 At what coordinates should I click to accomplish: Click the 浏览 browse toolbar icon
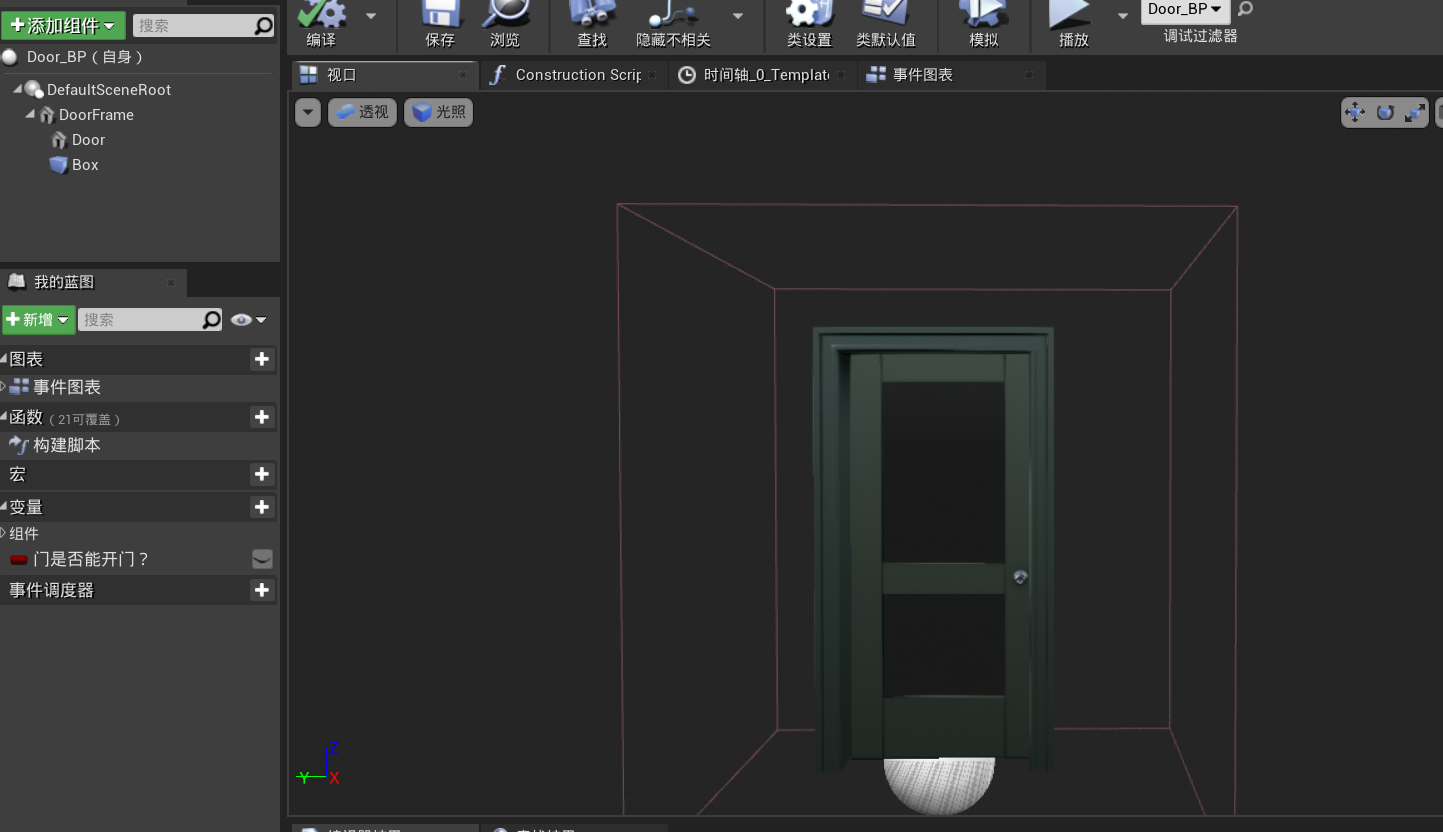(505, 24)
